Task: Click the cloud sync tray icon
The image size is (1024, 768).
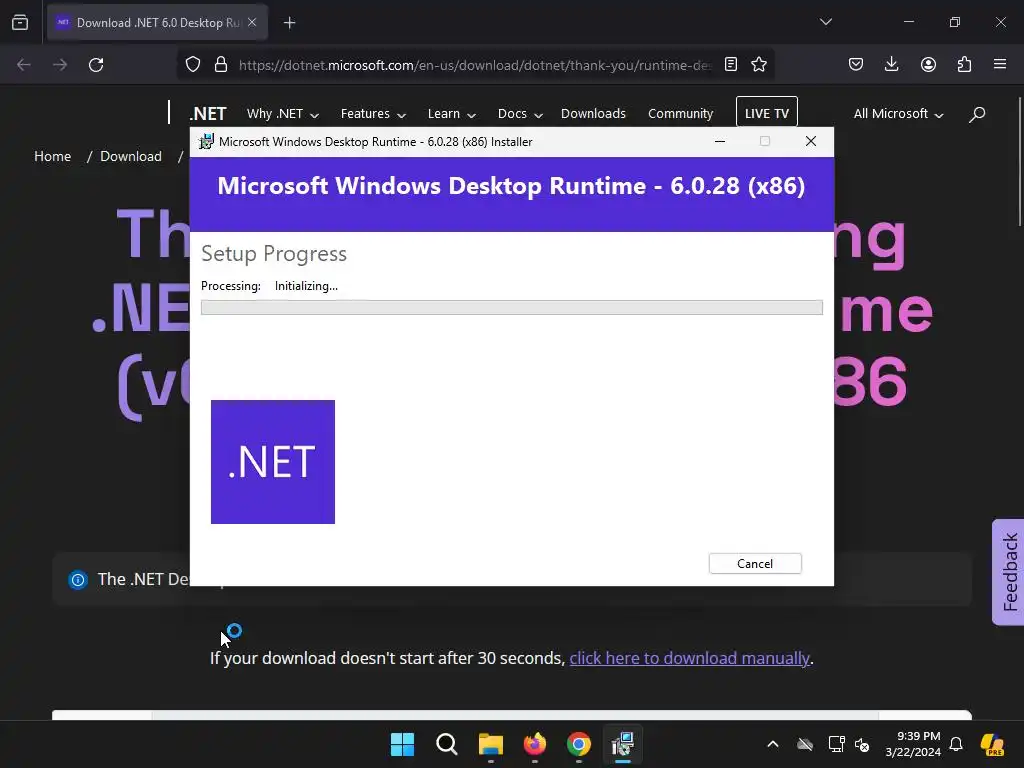Action: 805,744
